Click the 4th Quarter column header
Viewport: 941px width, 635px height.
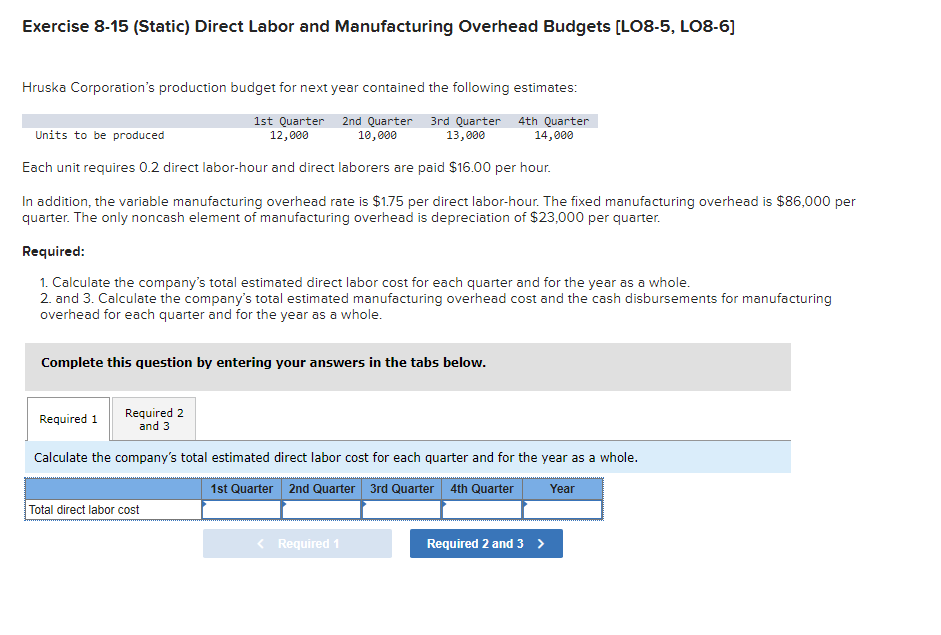tap(481, 489)
